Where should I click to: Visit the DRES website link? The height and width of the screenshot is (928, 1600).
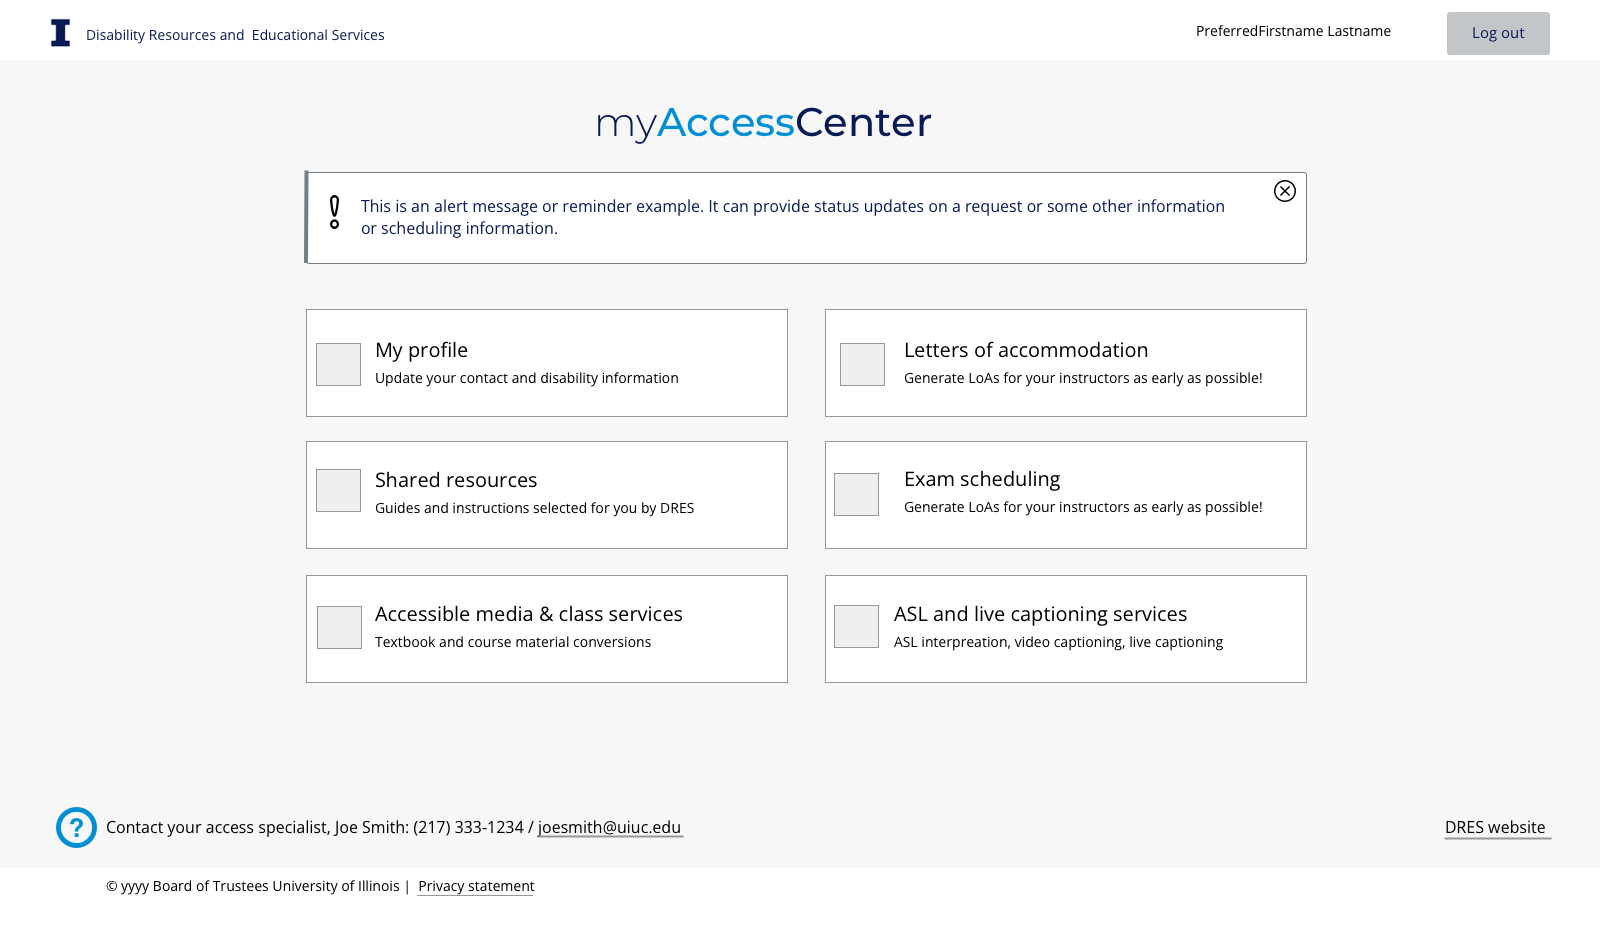click(1497, 827)
